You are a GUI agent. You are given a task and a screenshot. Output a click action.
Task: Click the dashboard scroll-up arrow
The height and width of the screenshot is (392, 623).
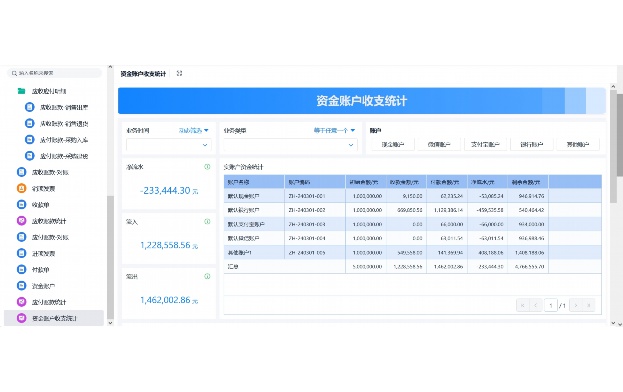click(x=613, y=86)
